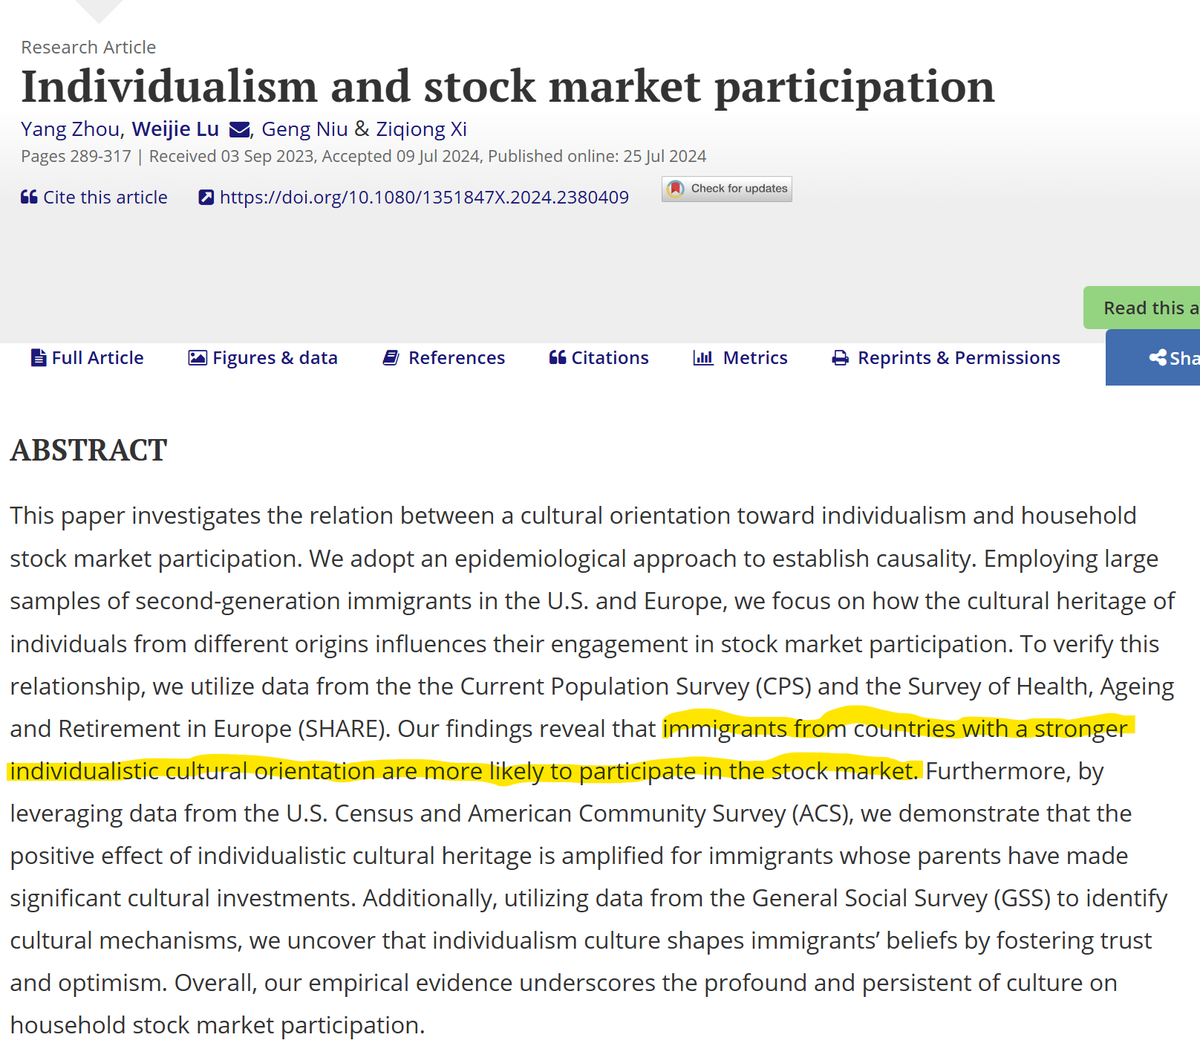
Task: Click the highlighted phrase starting 'immigrants from countries'
Action: (571, 750)
